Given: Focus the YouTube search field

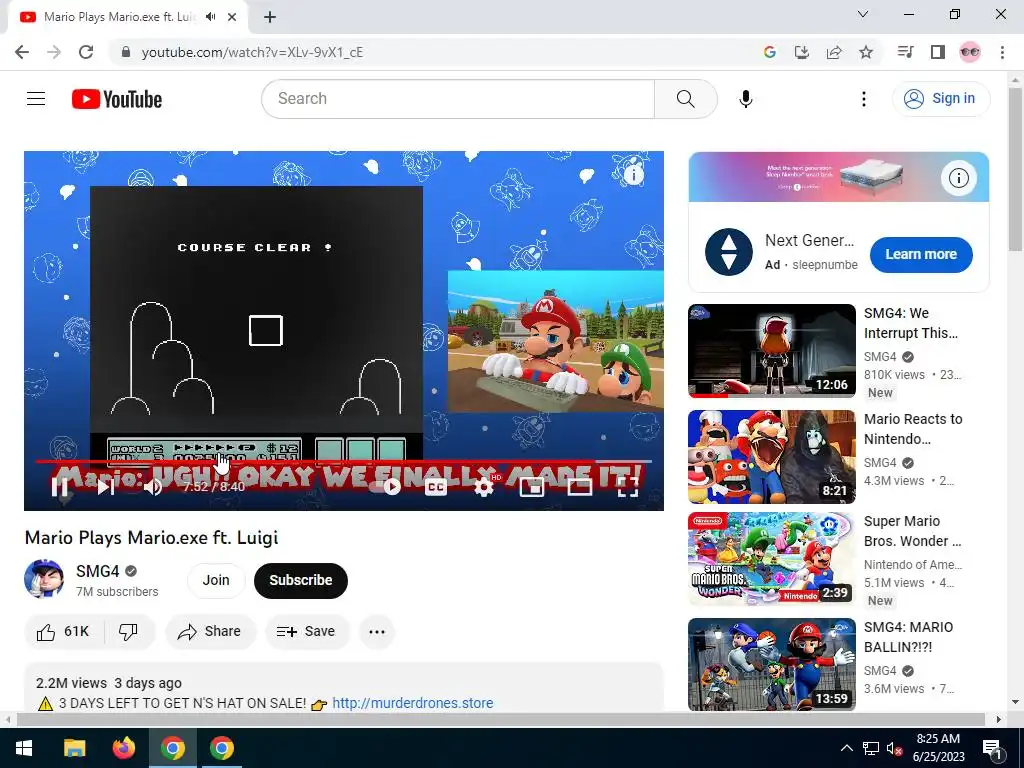Looking at the screenshot, I should pos(458,99).
